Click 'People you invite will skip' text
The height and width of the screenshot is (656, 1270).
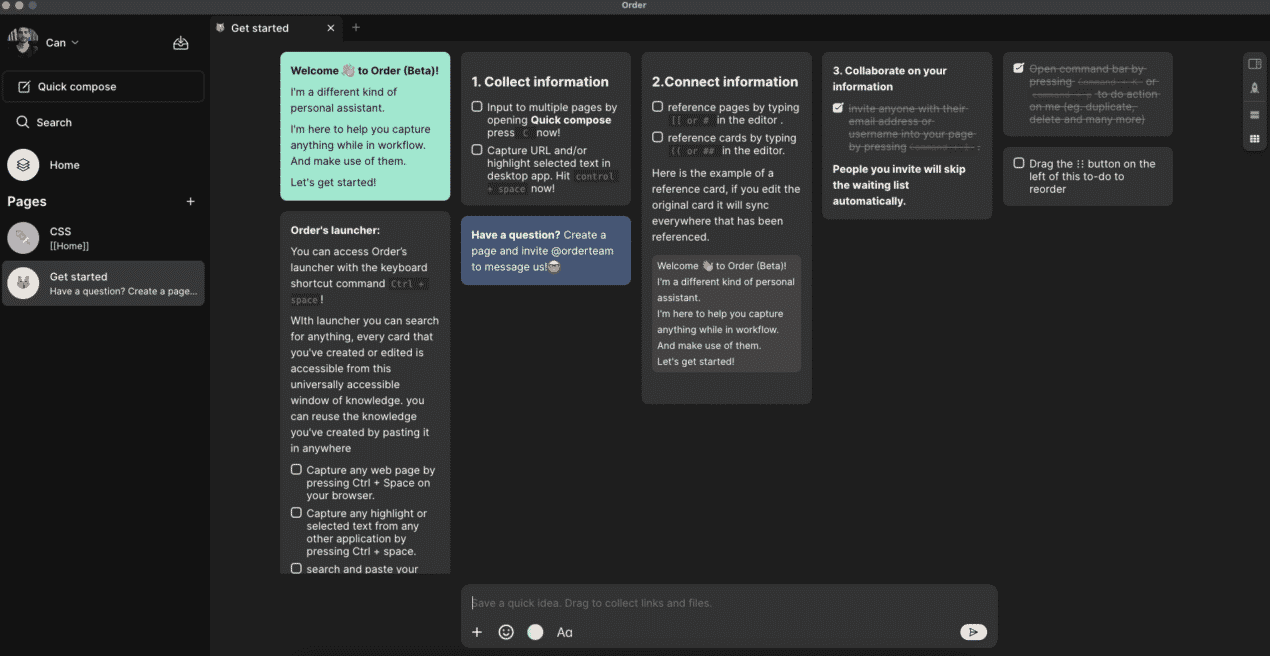tap(899, 185)
